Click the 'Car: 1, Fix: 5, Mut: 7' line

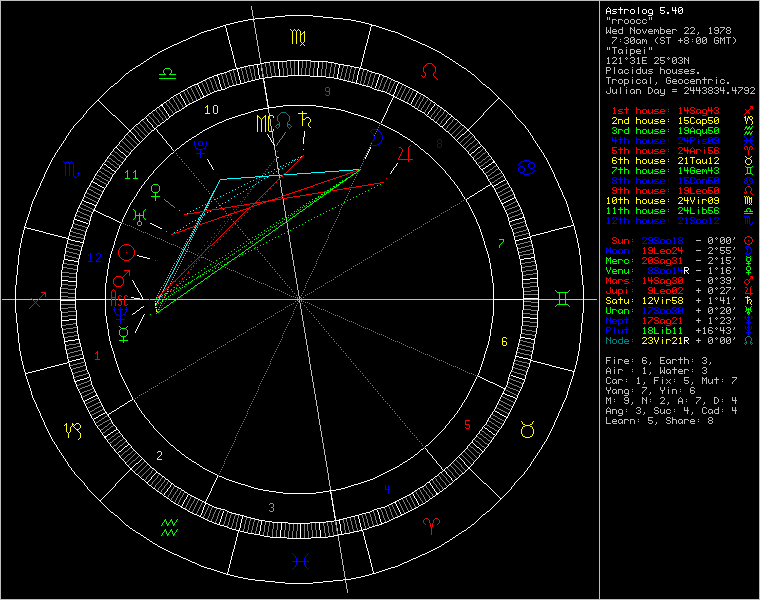(x=671, y=381)
